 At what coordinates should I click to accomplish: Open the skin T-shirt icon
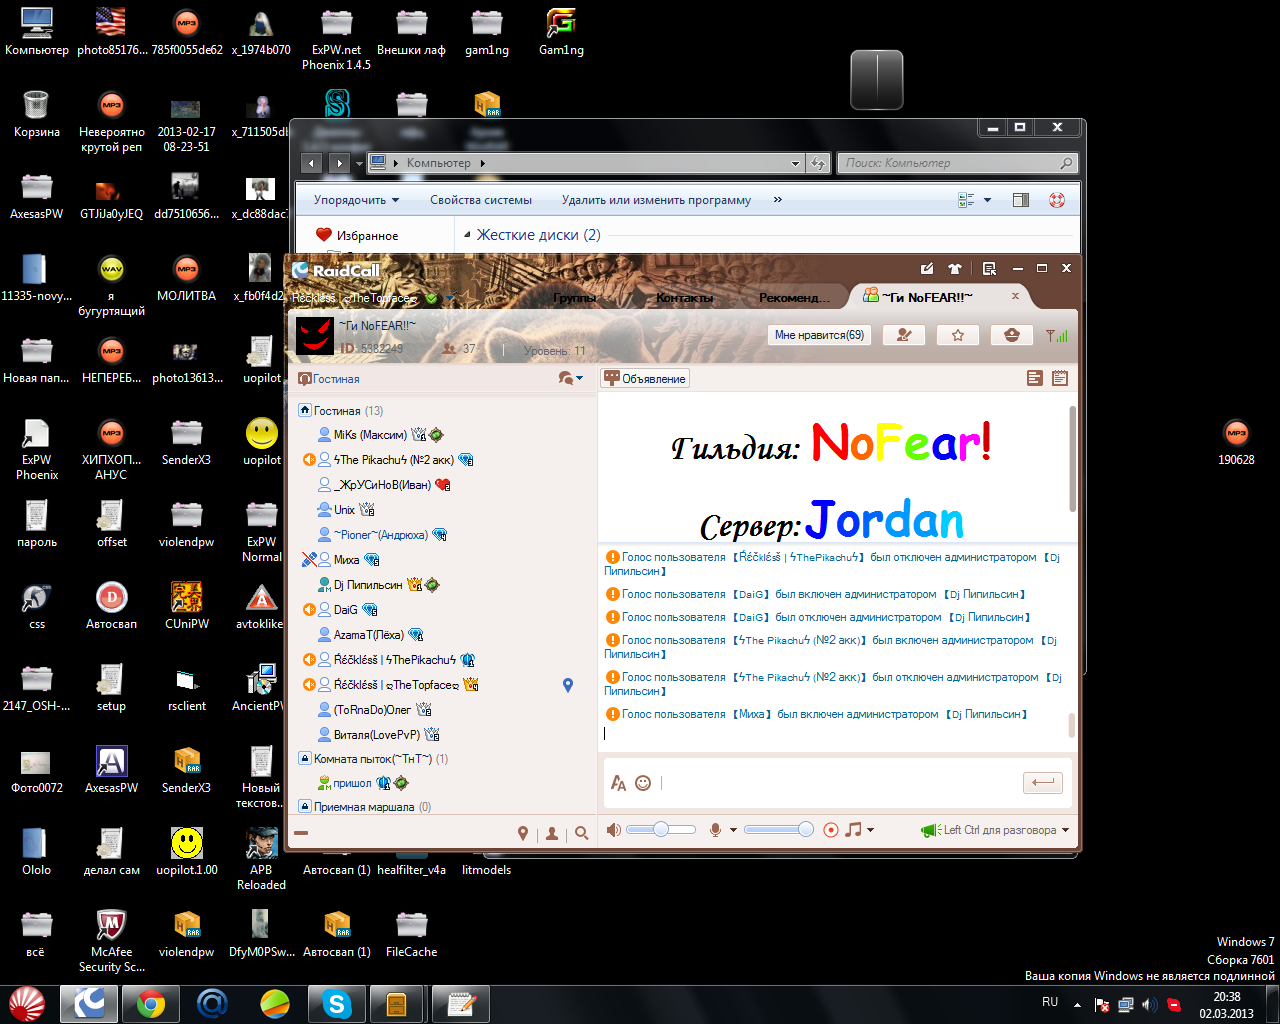coord(955,269)
